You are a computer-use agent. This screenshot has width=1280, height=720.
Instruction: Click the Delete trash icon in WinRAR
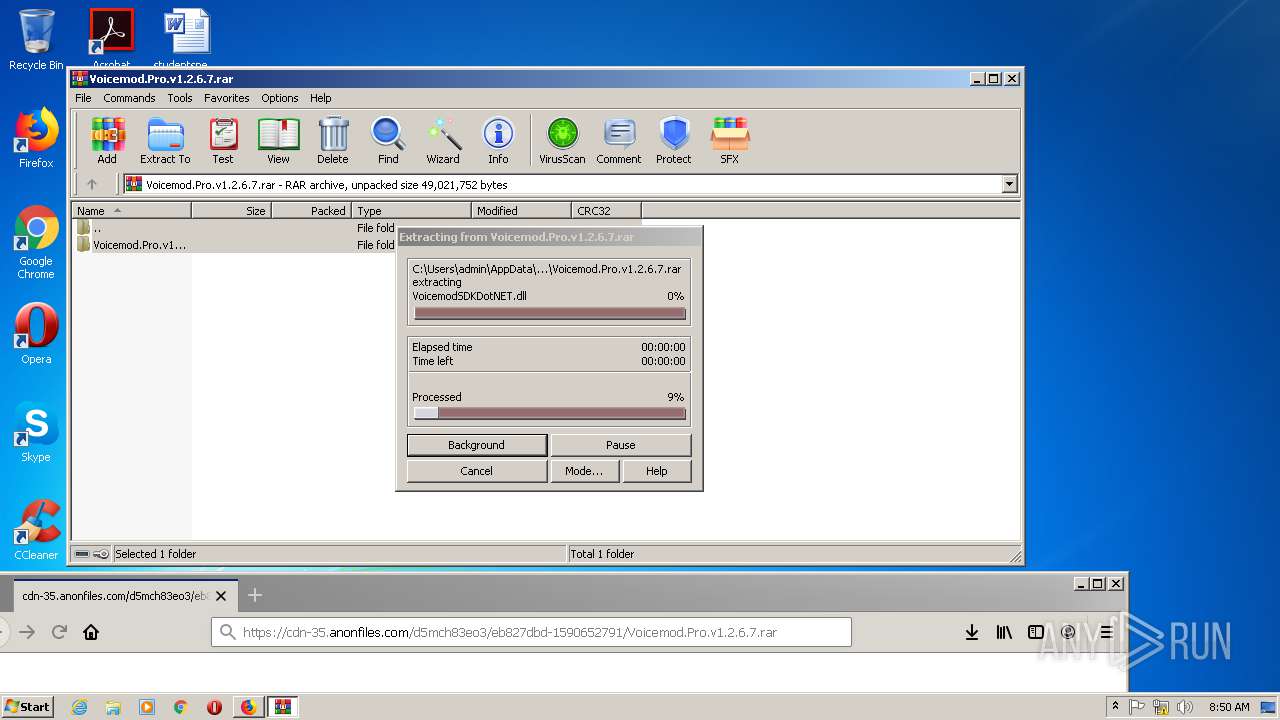pos(333,141)
